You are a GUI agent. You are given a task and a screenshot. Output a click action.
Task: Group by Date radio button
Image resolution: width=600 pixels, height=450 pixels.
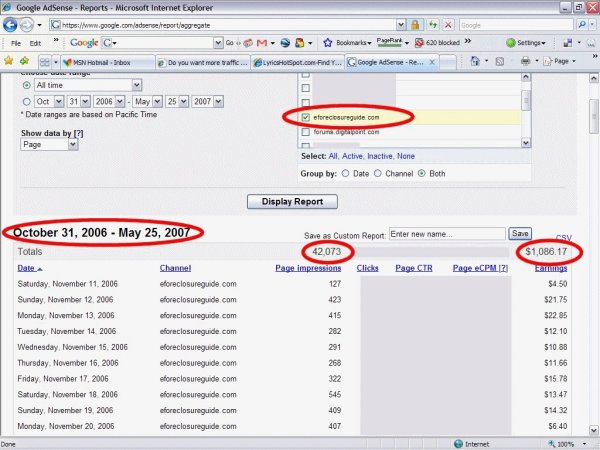(345, 173)
